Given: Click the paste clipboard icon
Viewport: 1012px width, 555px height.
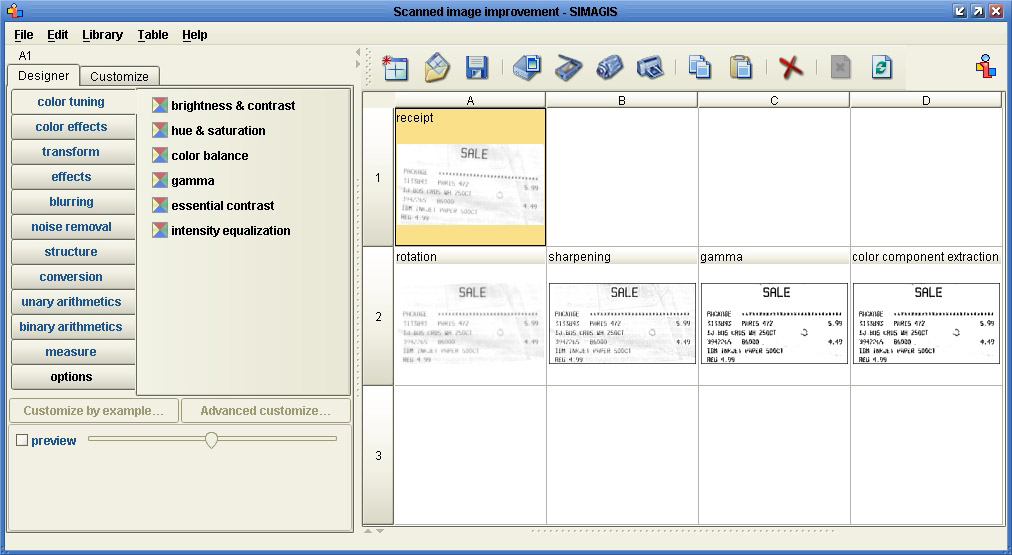Looking at the screenshot, I should pos(741,68).
